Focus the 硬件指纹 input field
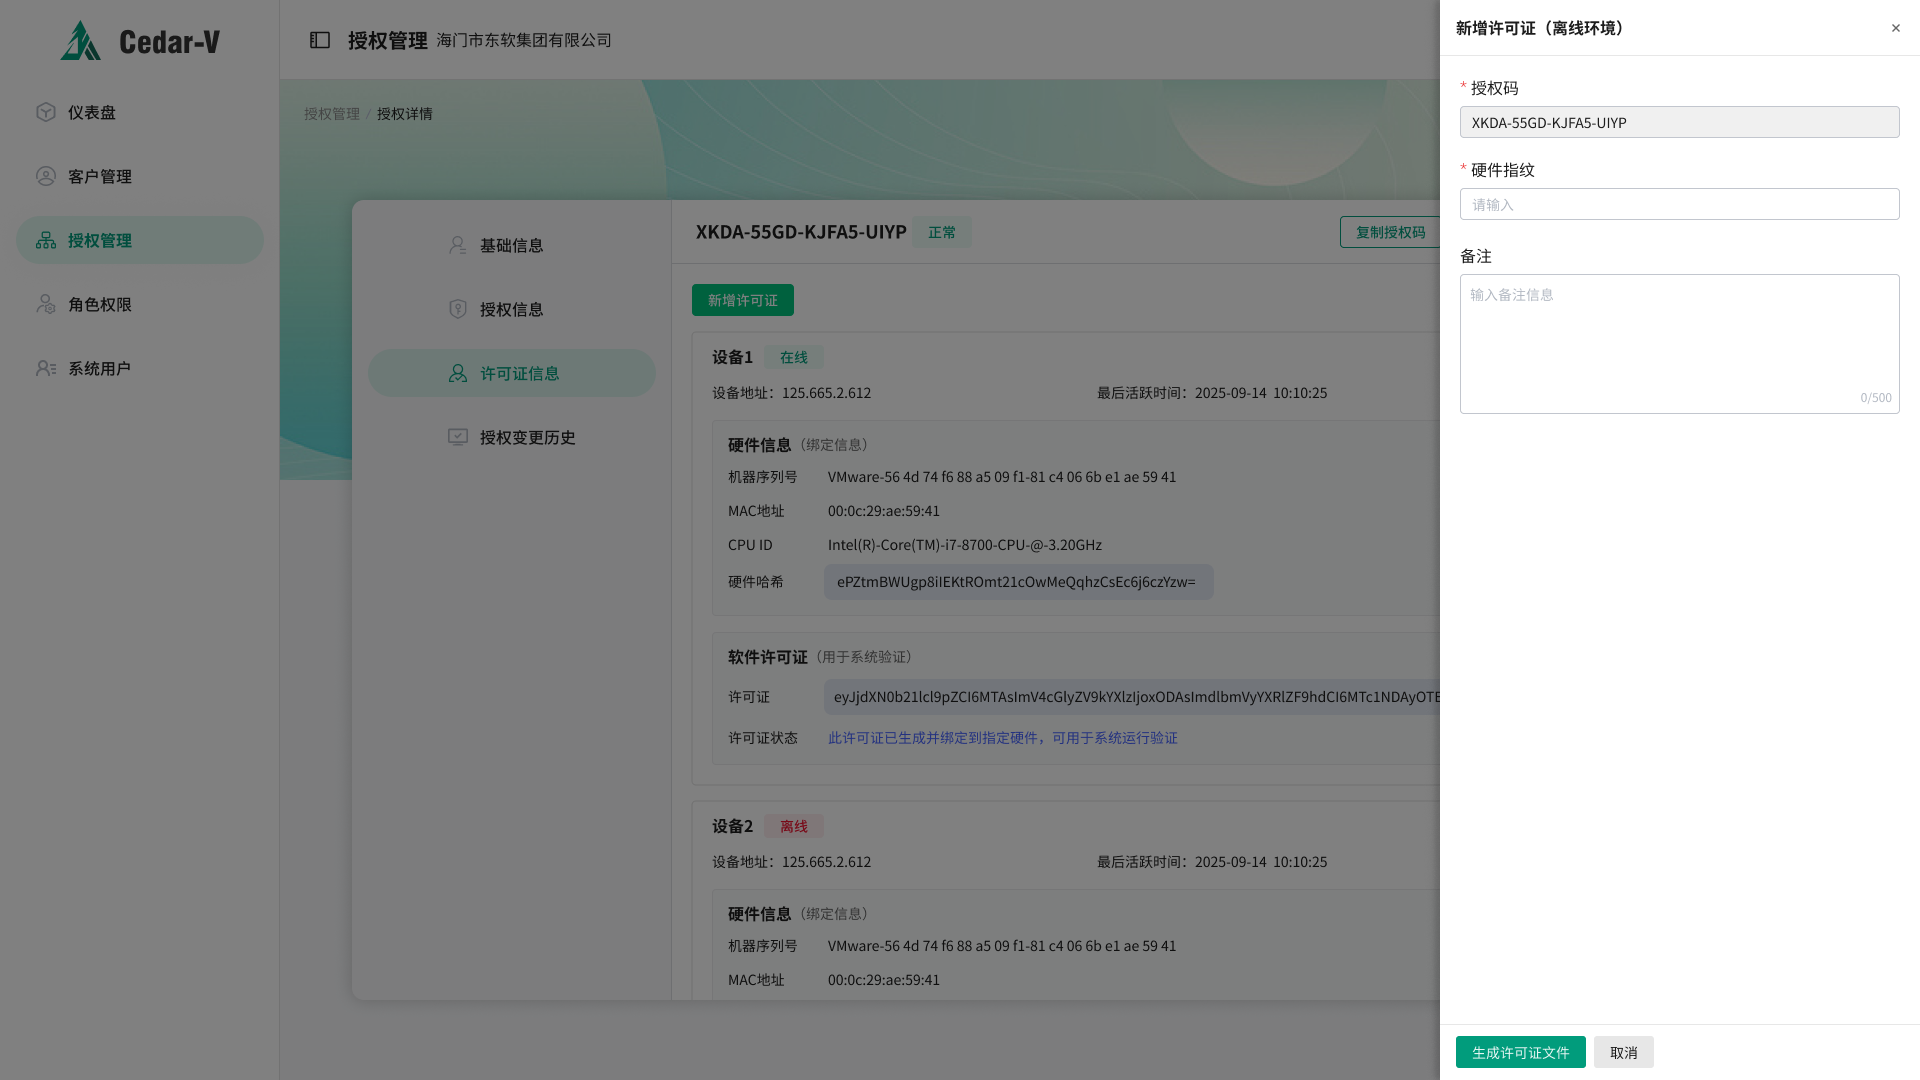 [x=1679, y=204]
